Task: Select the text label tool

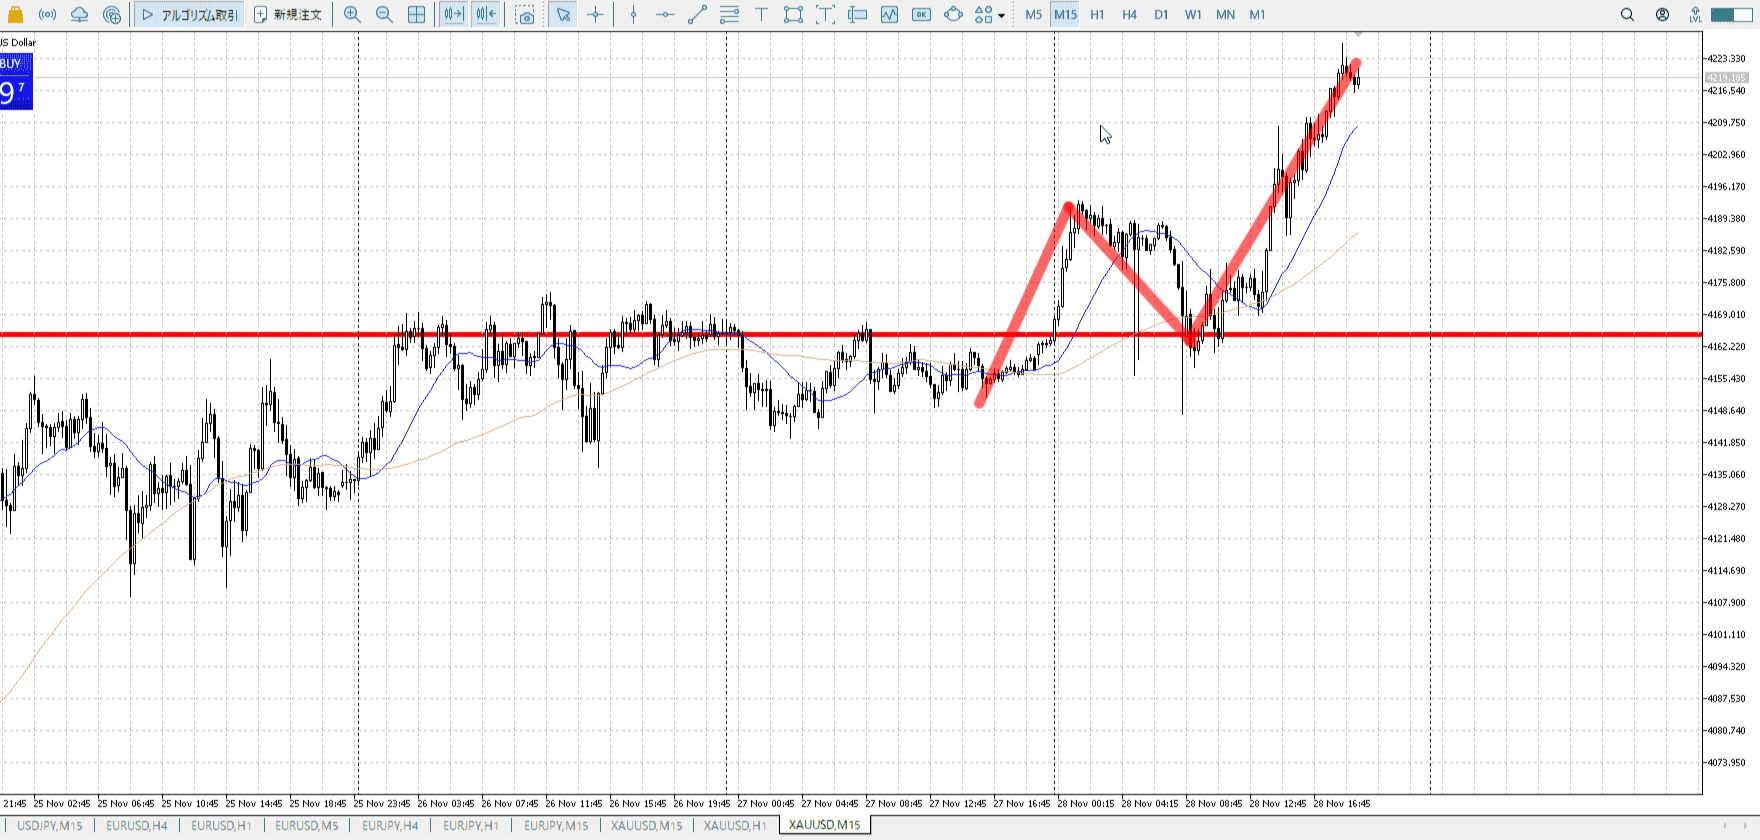Action: point(761,15)
